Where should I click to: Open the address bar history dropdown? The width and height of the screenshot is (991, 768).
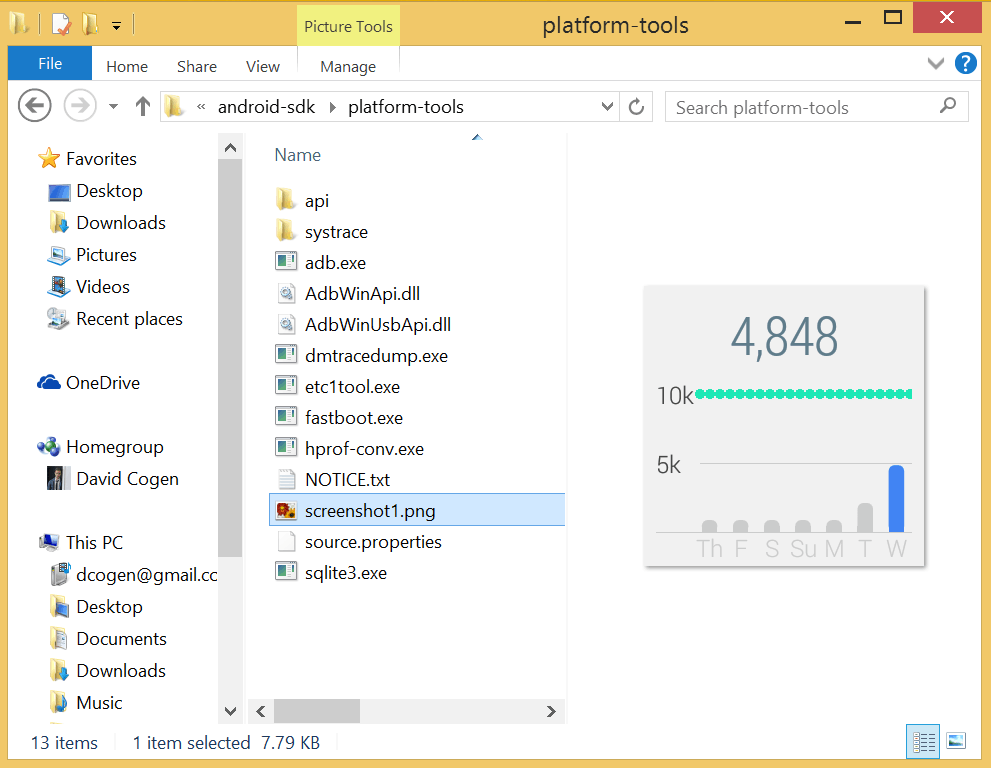[607, 107]
